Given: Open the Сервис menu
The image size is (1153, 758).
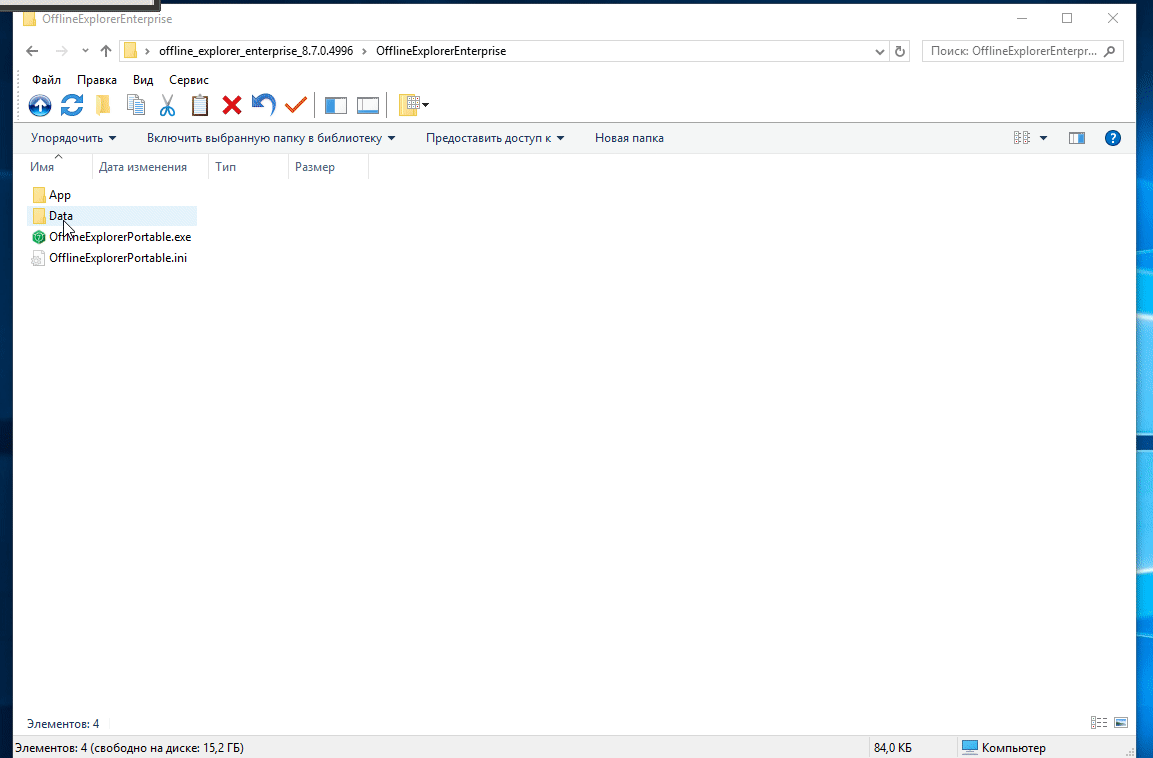Looking at the screenshot, I should pos(189,79).
